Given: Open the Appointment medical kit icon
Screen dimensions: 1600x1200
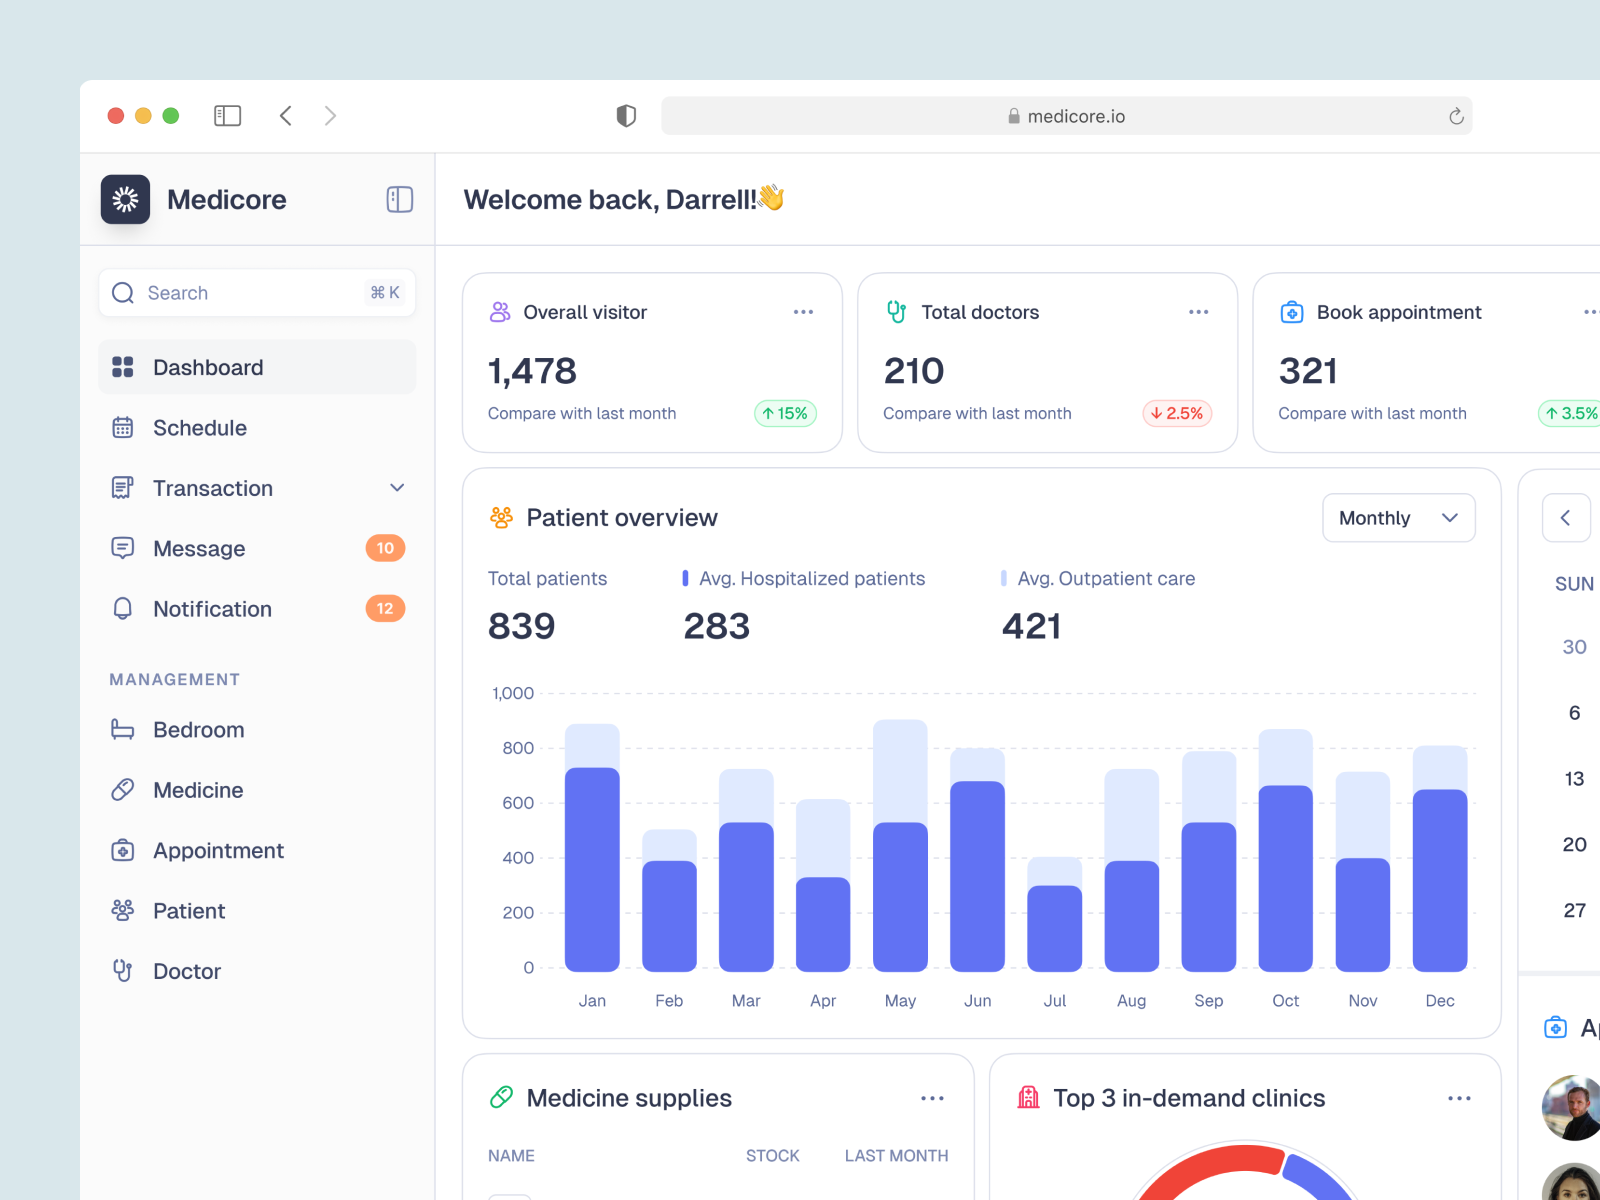Looking at the screenshot, I should (122, 850).
